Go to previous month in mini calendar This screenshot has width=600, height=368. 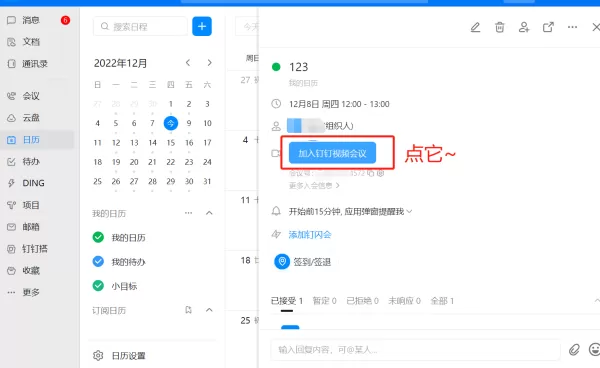coord(188,63)
